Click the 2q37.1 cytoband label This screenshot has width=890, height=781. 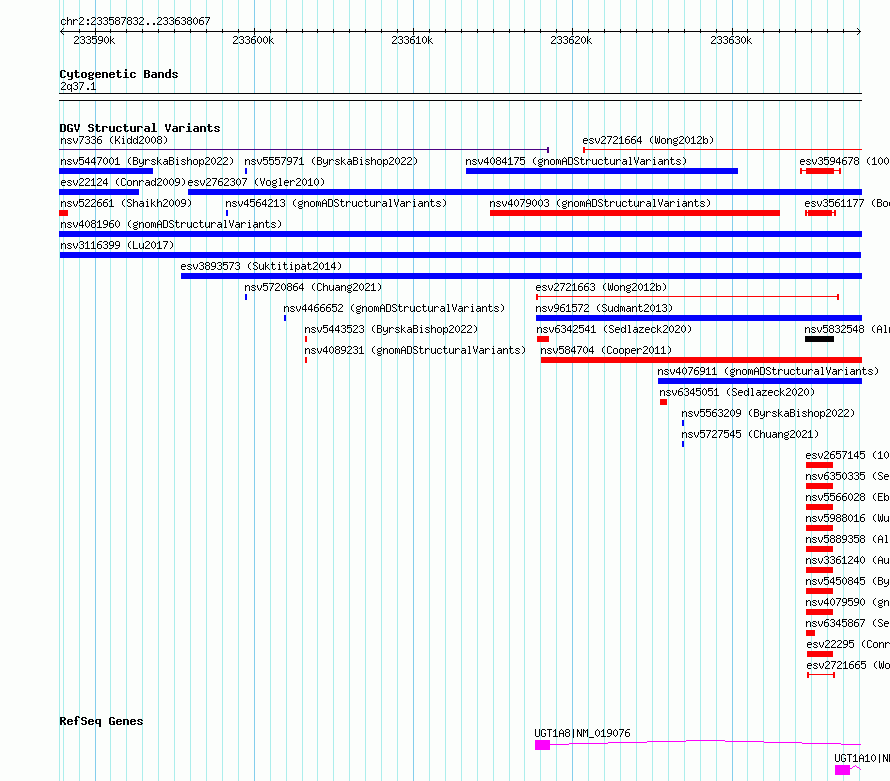point(78,86)
